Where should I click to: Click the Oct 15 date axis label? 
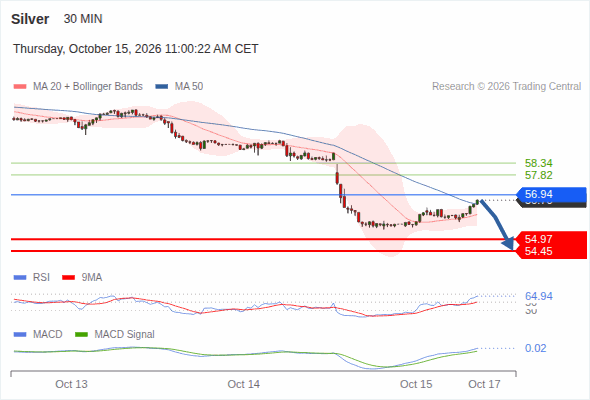416,384
